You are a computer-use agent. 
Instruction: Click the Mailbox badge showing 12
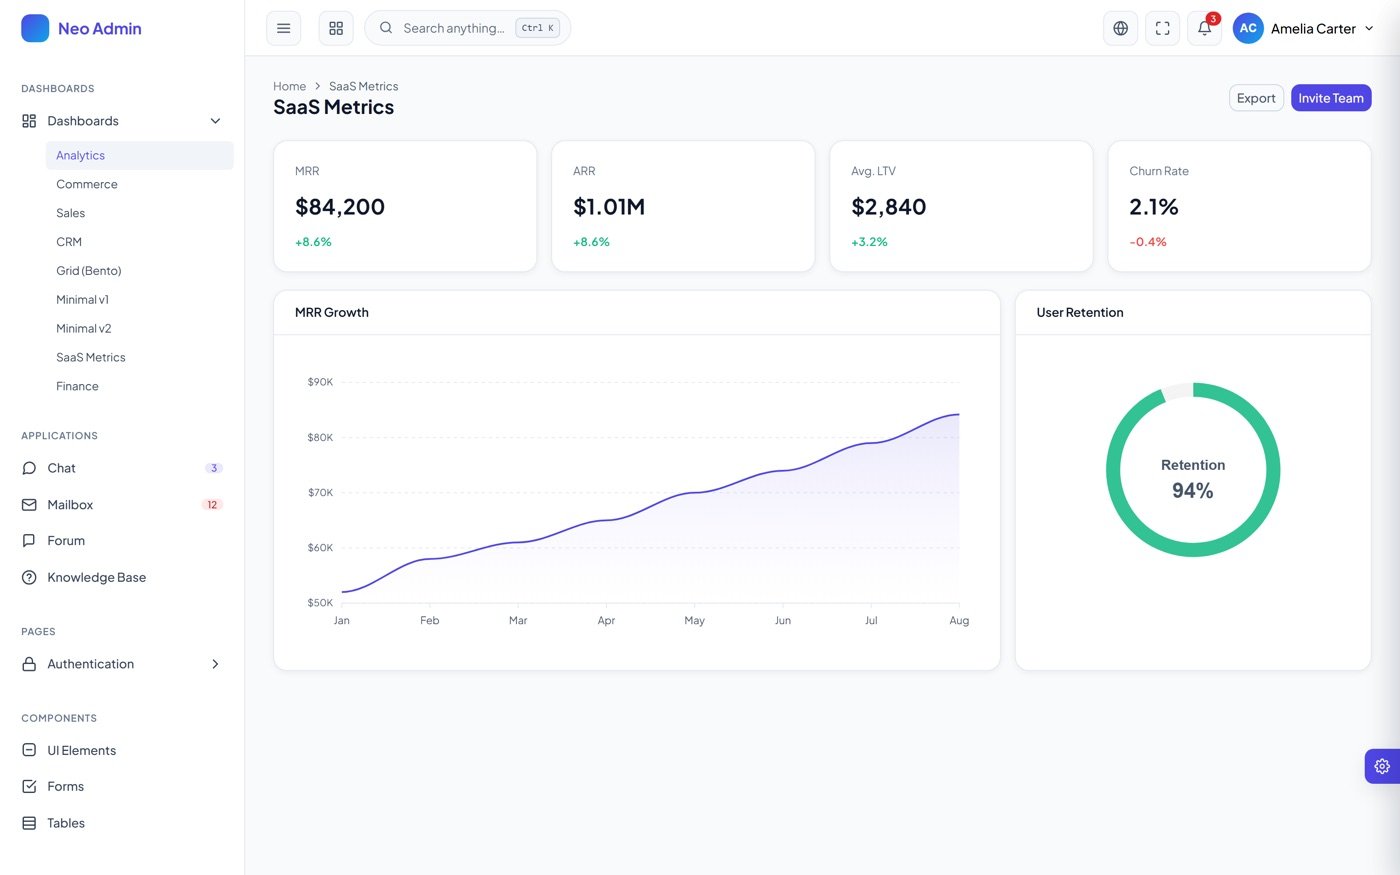(x=212, y=505)
